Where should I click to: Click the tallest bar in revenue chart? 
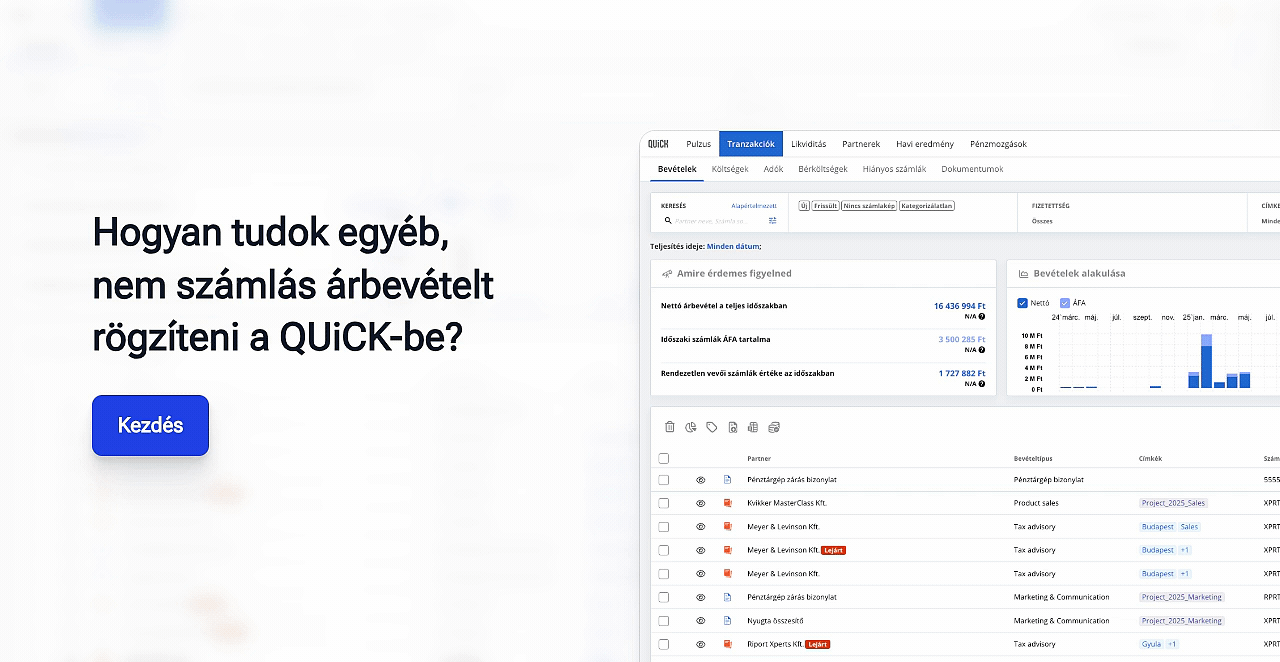[1206, 361]
